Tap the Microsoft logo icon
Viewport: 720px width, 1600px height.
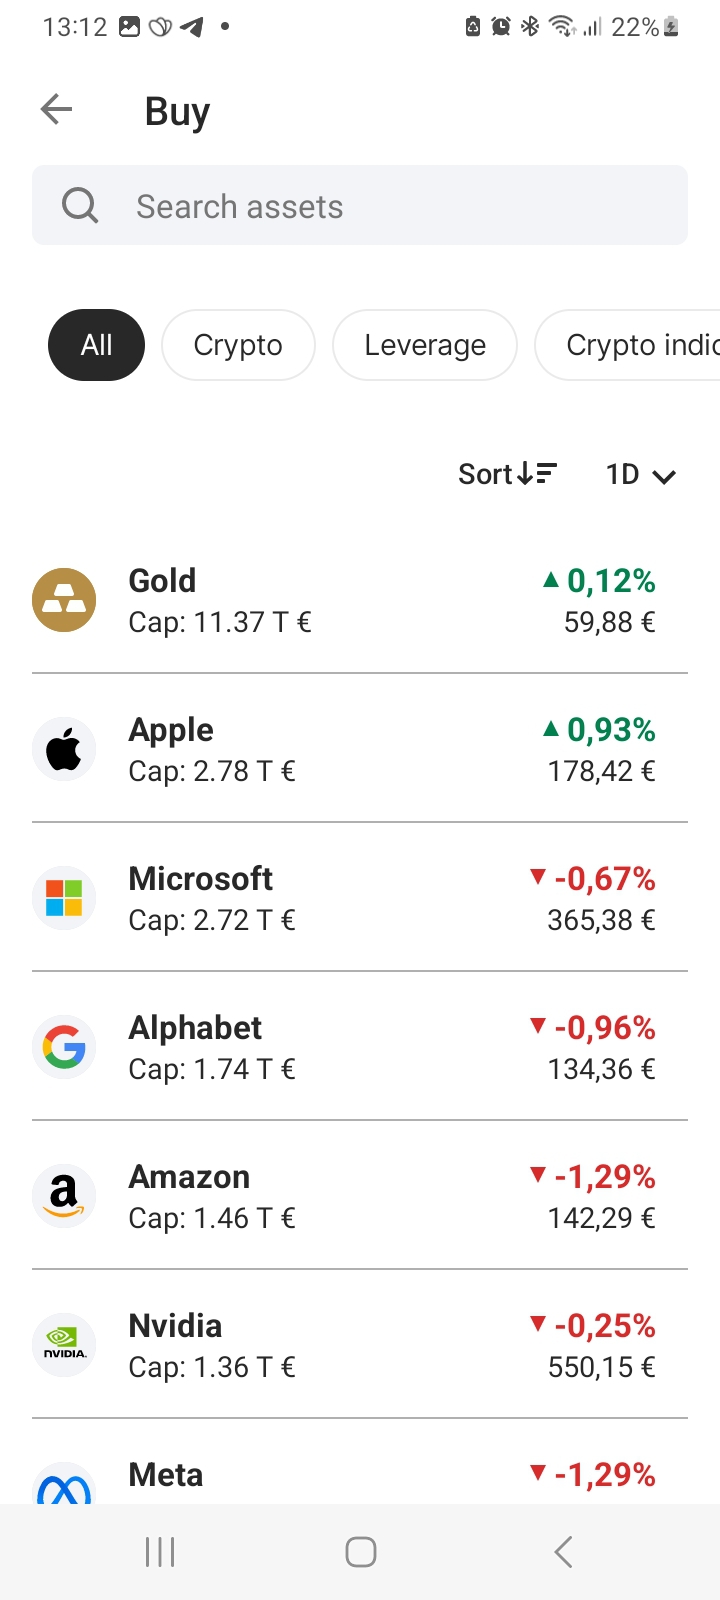pos(64,898)
